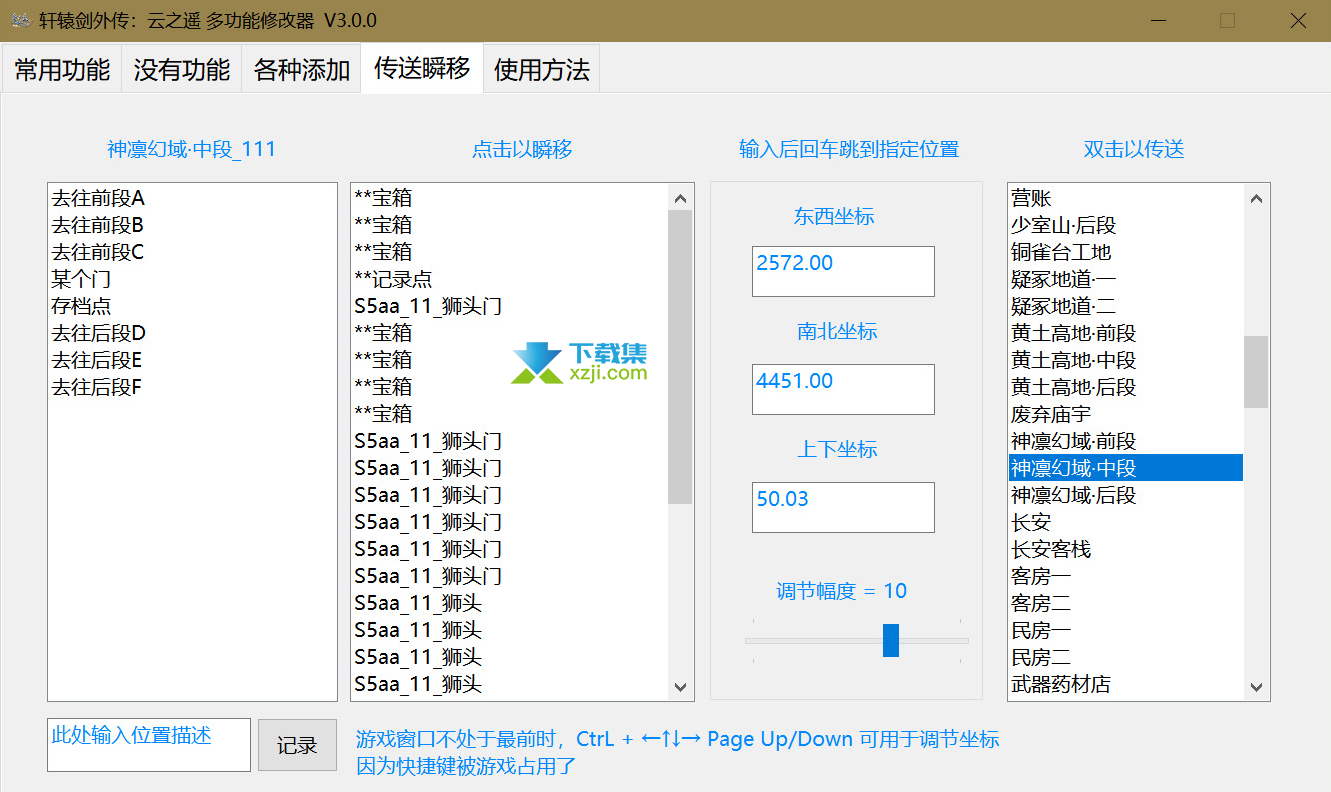Select 神凛幻域·后段 in the teleport list
Screen dimensions: 1331x792
tap(1126, 495)
